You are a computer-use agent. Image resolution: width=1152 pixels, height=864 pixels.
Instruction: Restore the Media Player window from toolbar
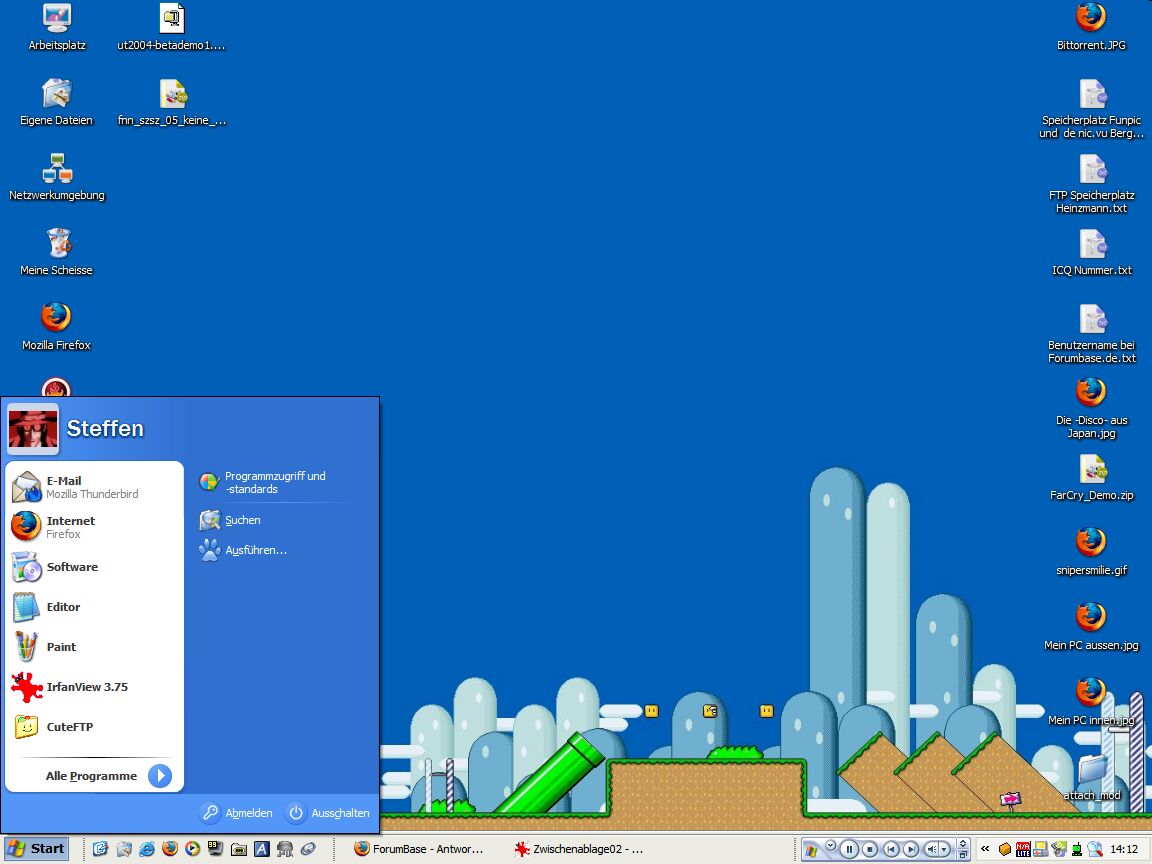[x=962, y=855]
